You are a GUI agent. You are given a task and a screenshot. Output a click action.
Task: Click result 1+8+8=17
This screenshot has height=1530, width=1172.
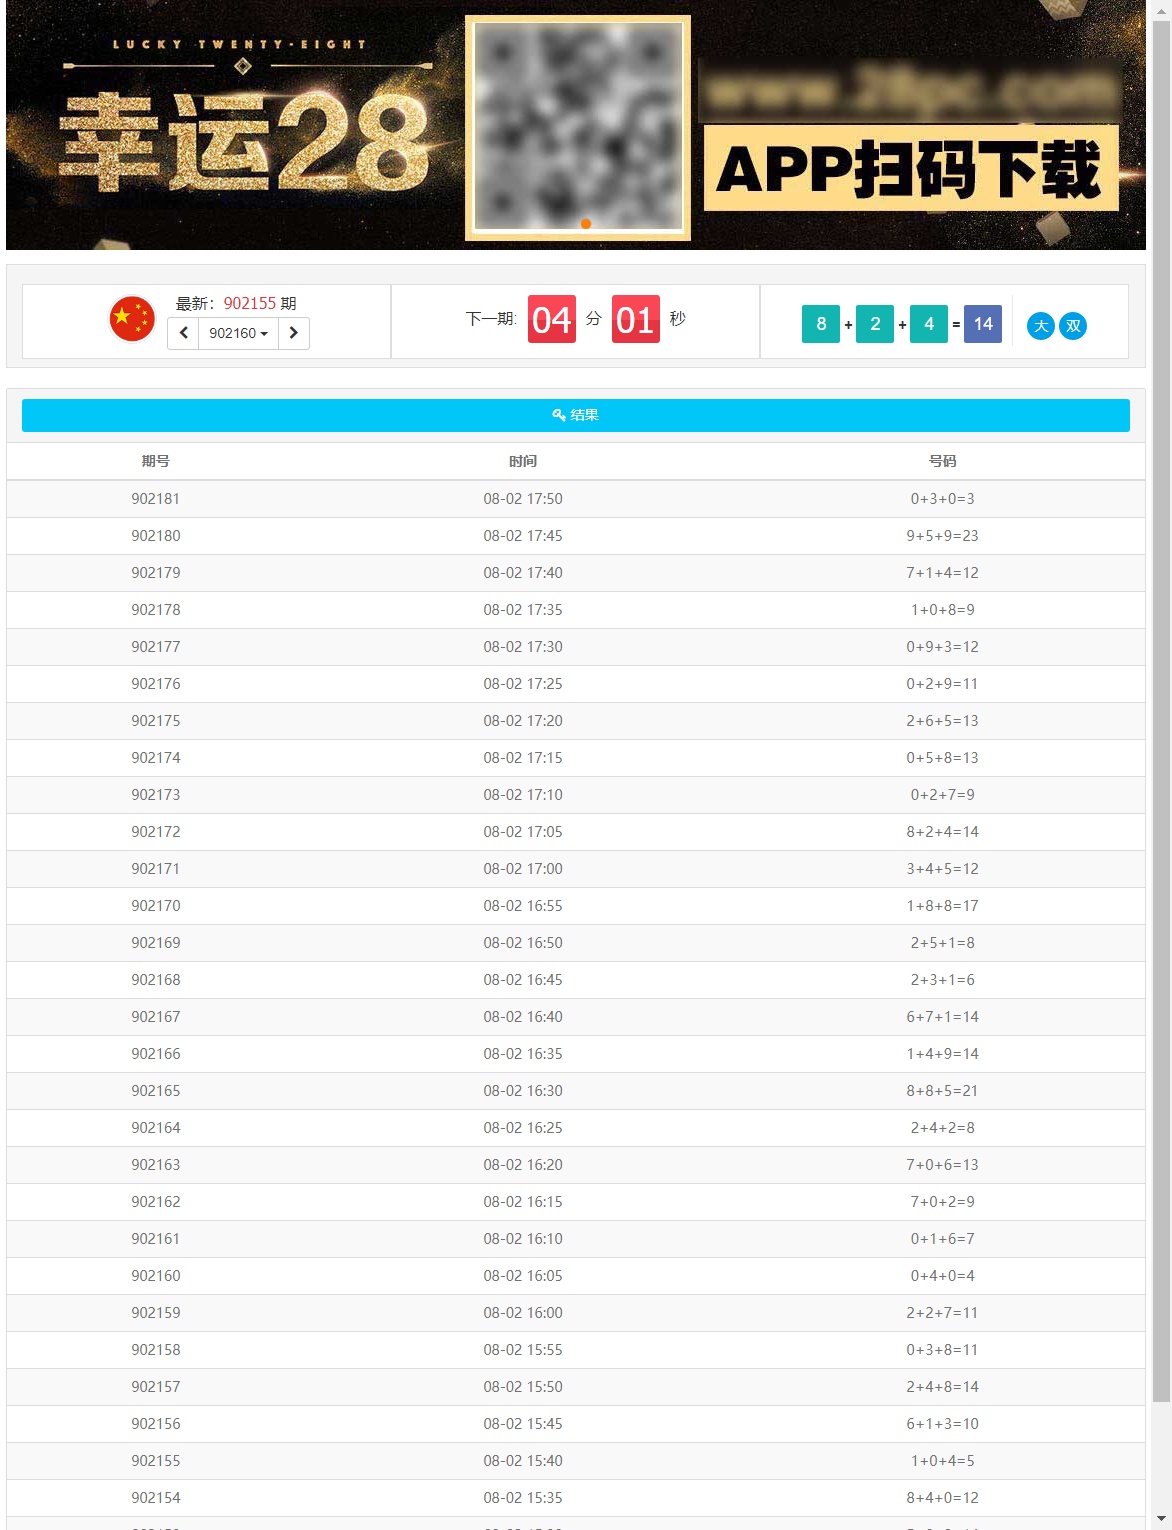point(943,906)
